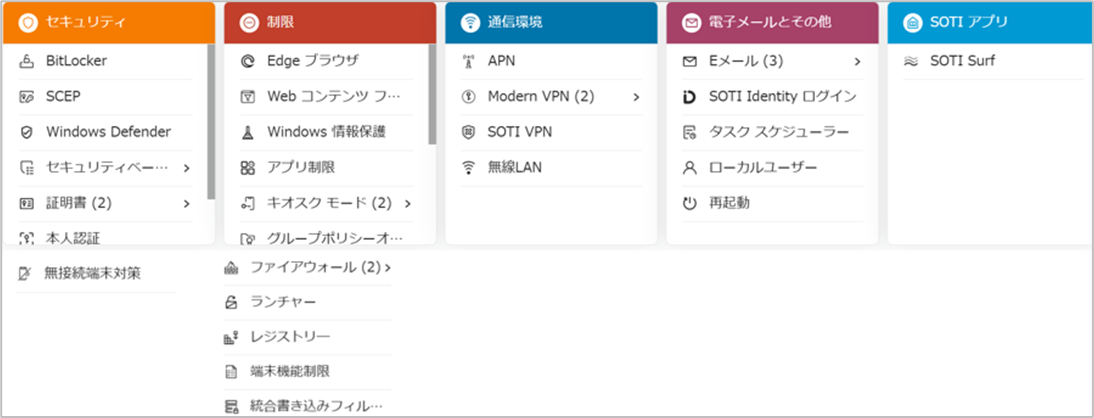The image size is (1094, 418).
Task: Click the SCEP certificate icon
Action: click(27, 97)
